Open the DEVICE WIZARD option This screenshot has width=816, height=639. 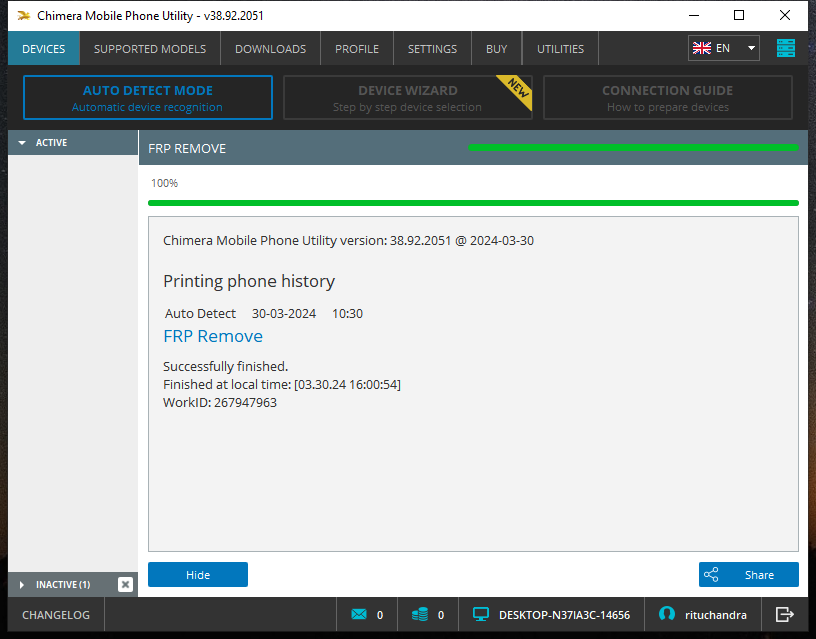pos(407,97)
